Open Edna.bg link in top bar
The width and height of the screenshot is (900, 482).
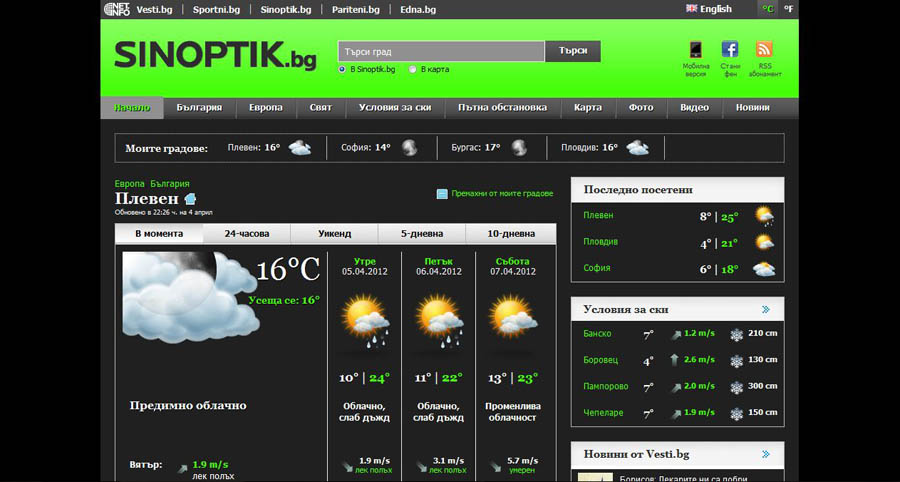[418, 9]
